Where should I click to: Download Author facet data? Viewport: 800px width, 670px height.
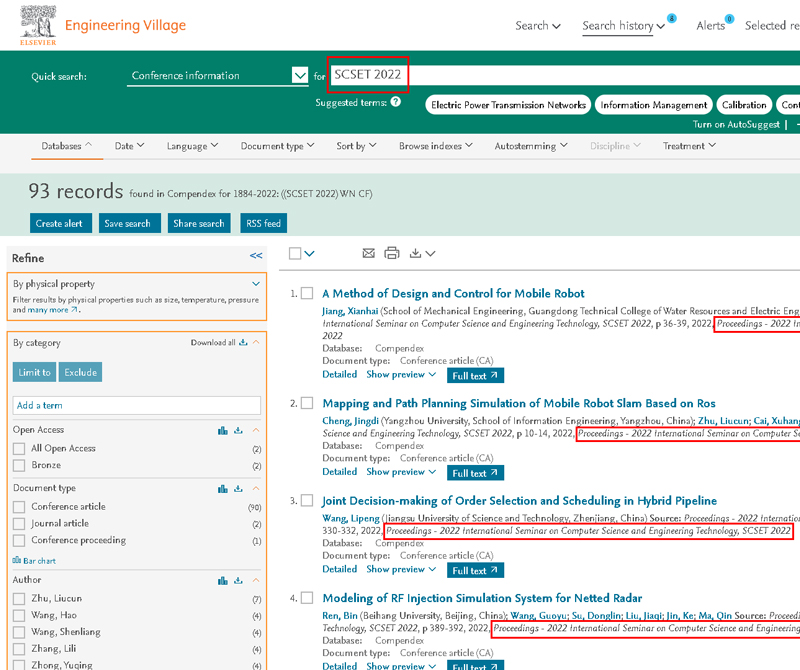click(x=238, y=581)
